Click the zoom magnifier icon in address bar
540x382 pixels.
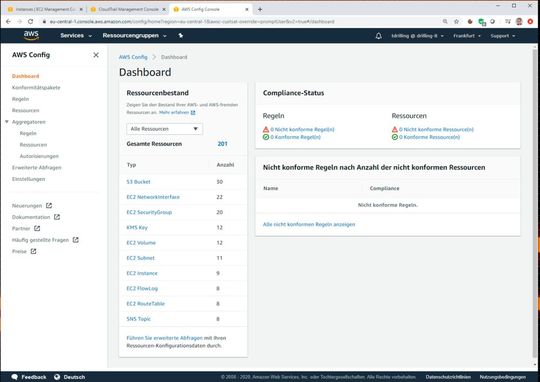click(445, 21)
